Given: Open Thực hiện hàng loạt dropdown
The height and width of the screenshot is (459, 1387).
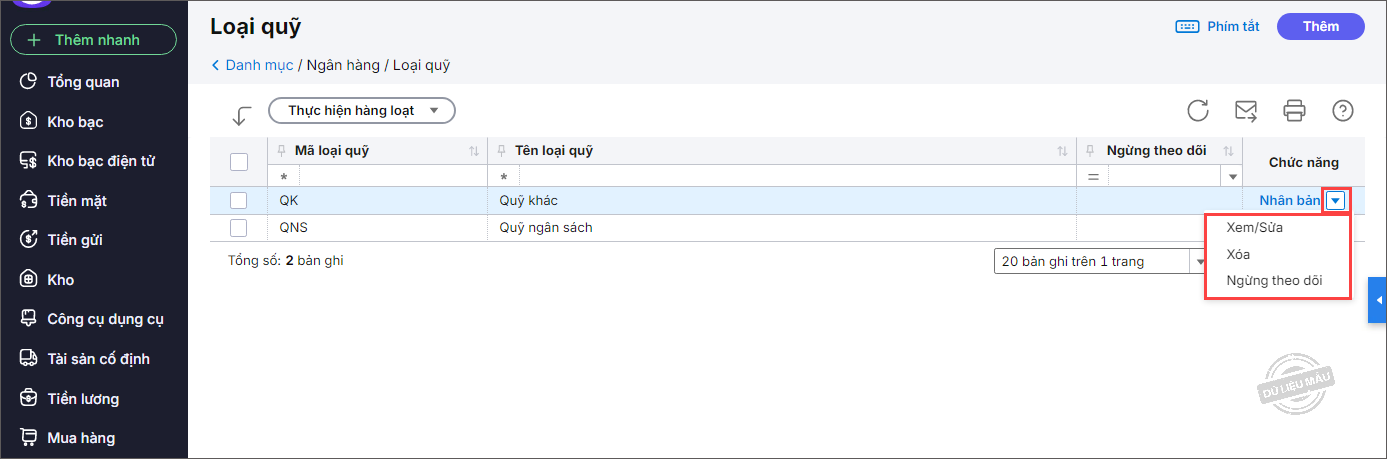Looking at the screenshot, I should click(362, 111).
